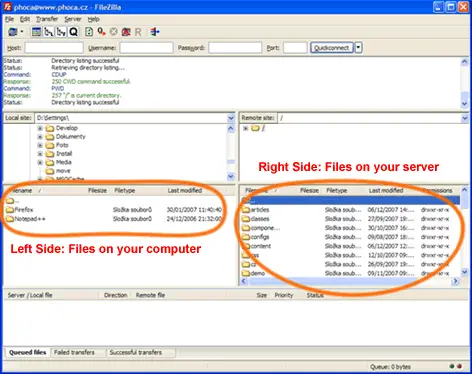Open the Transfer menu

[47, 19]
